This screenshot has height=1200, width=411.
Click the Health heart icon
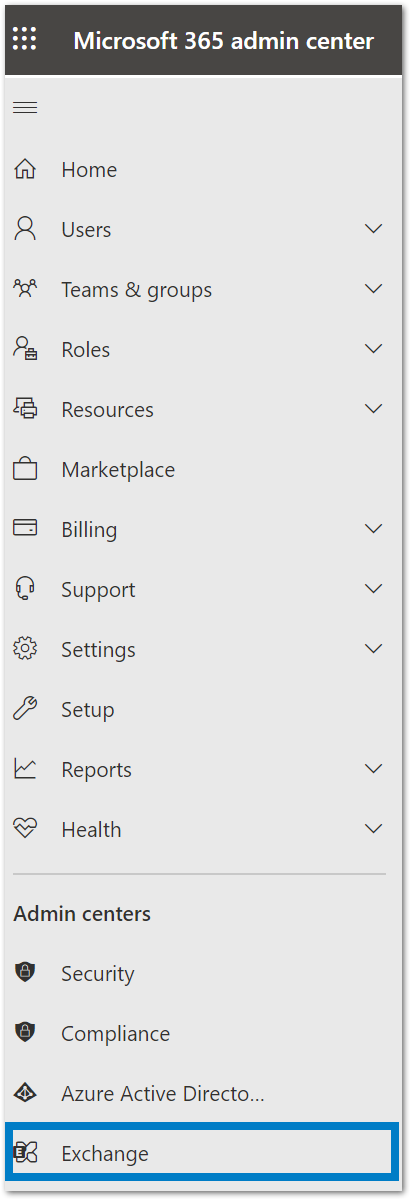coord(25,829)
